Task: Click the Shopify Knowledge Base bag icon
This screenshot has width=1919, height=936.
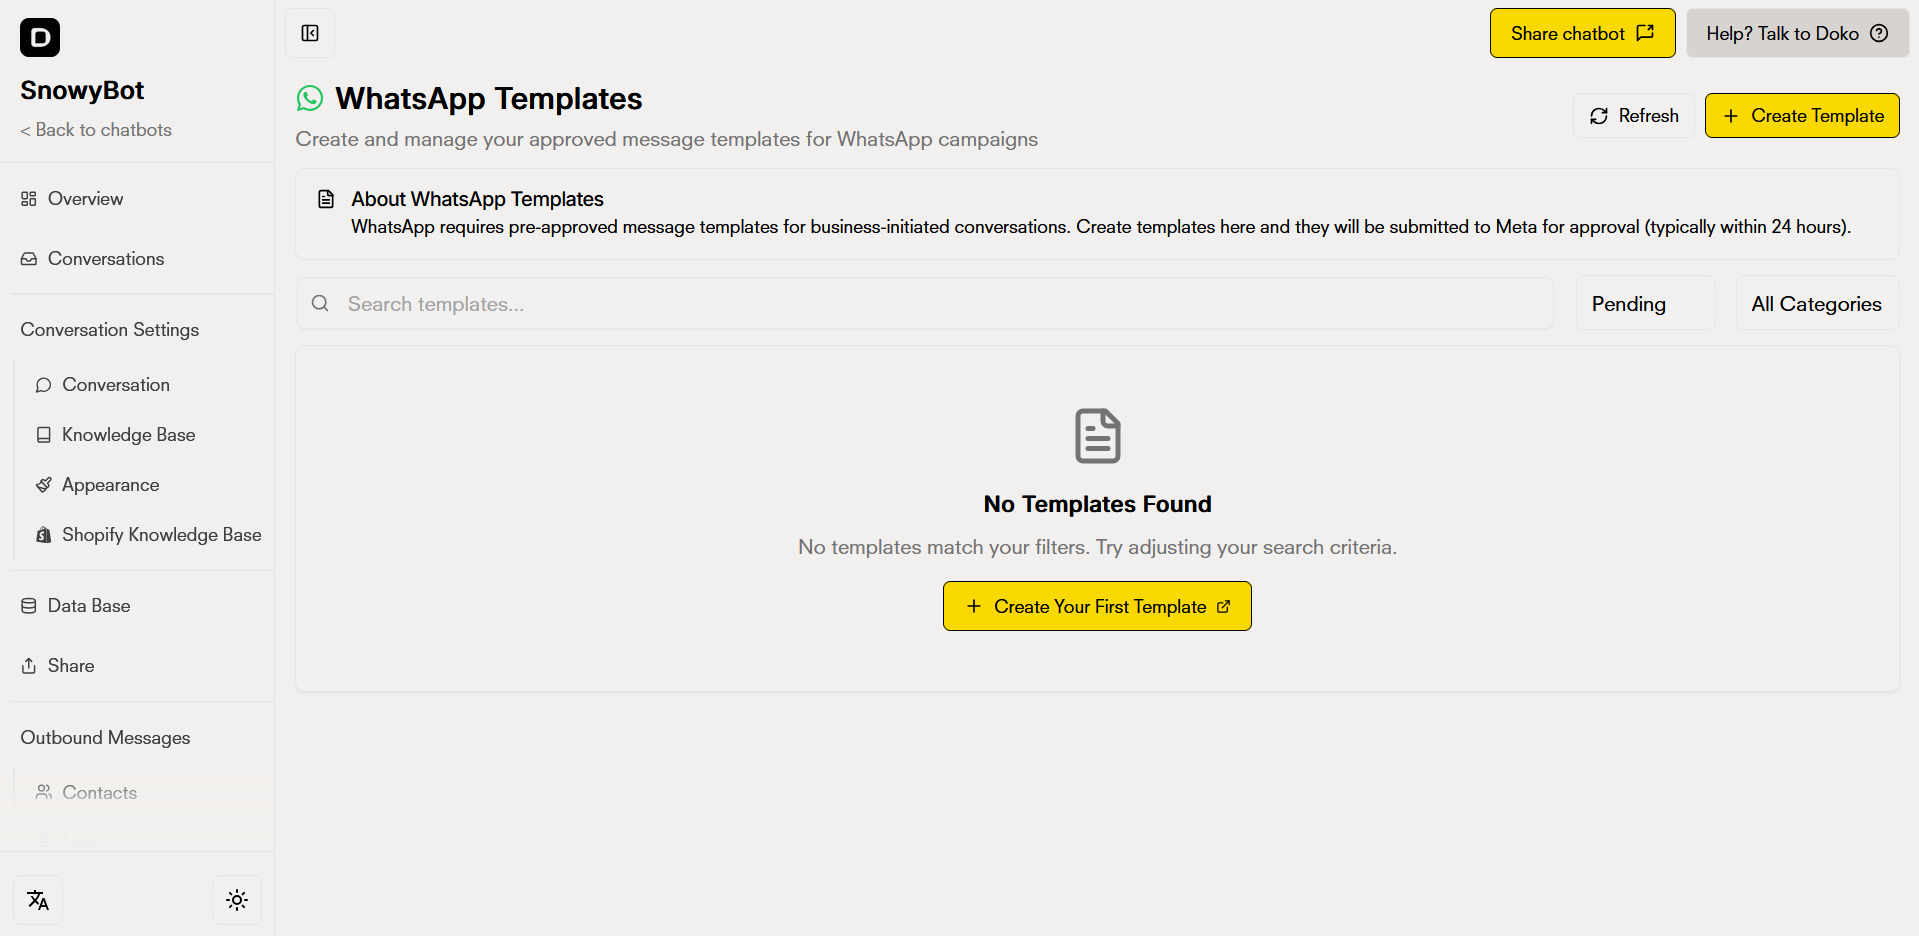Action: click(43, 534)
